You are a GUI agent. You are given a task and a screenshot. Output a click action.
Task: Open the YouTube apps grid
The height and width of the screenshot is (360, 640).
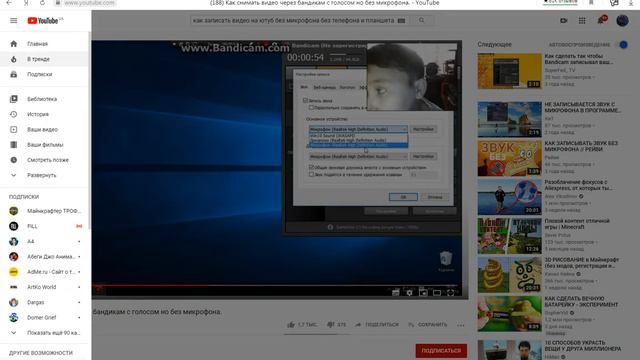[582, 20]
